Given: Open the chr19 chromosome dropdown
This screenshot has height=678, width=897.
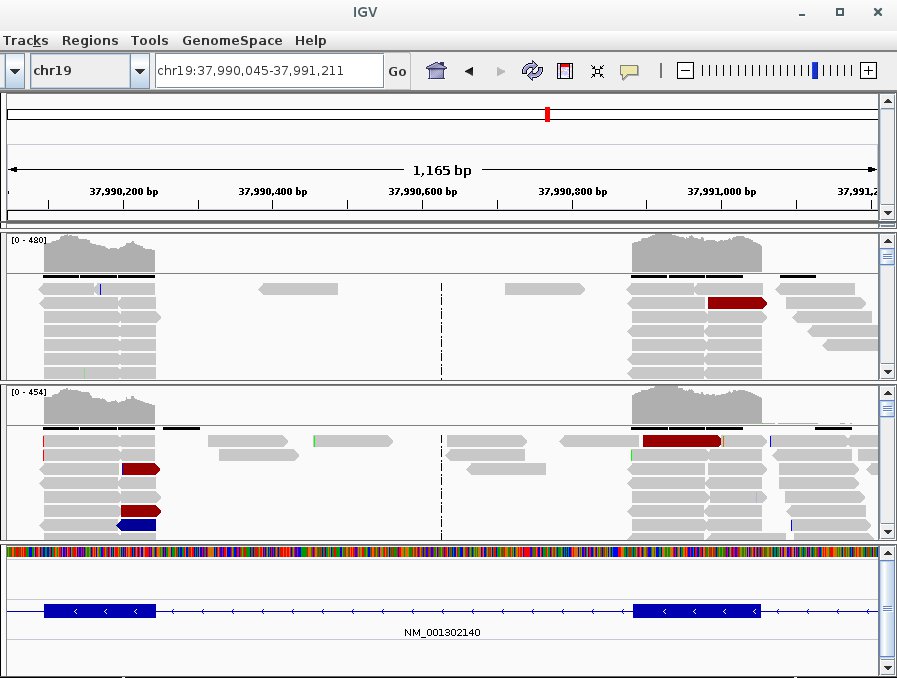Looking at the screenshot, I should pos(140,71).
